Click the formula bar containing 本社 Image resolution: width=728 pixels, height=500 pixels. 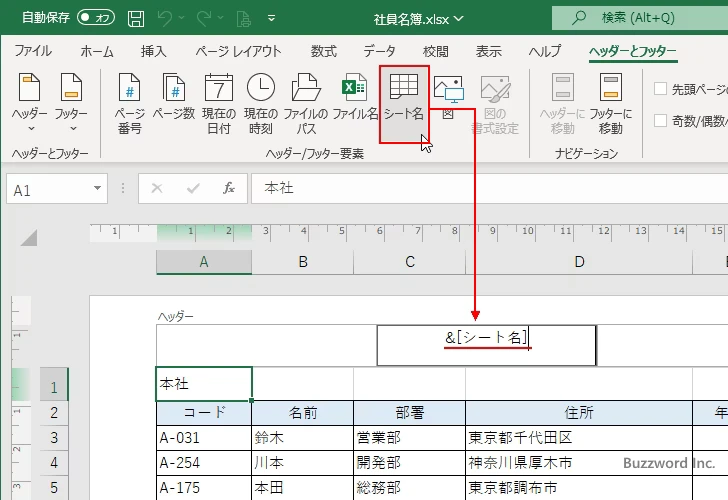(489, 188)
